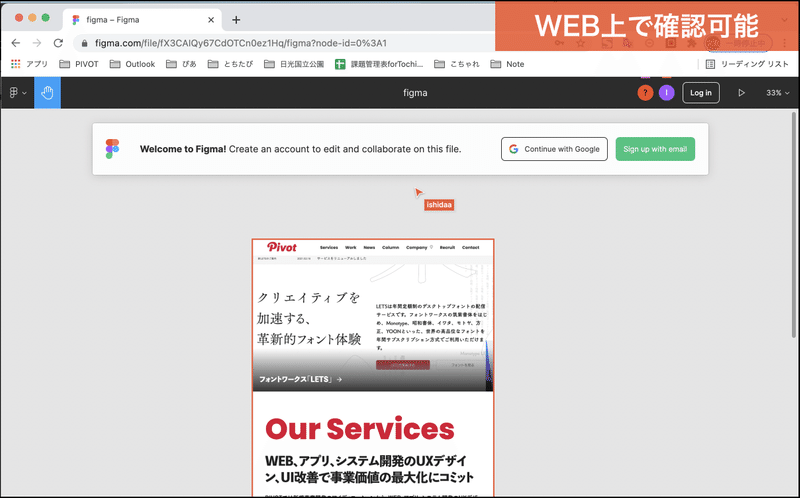Click the canvas vertical scrollbar
The image size is (800, 498).
793,225
